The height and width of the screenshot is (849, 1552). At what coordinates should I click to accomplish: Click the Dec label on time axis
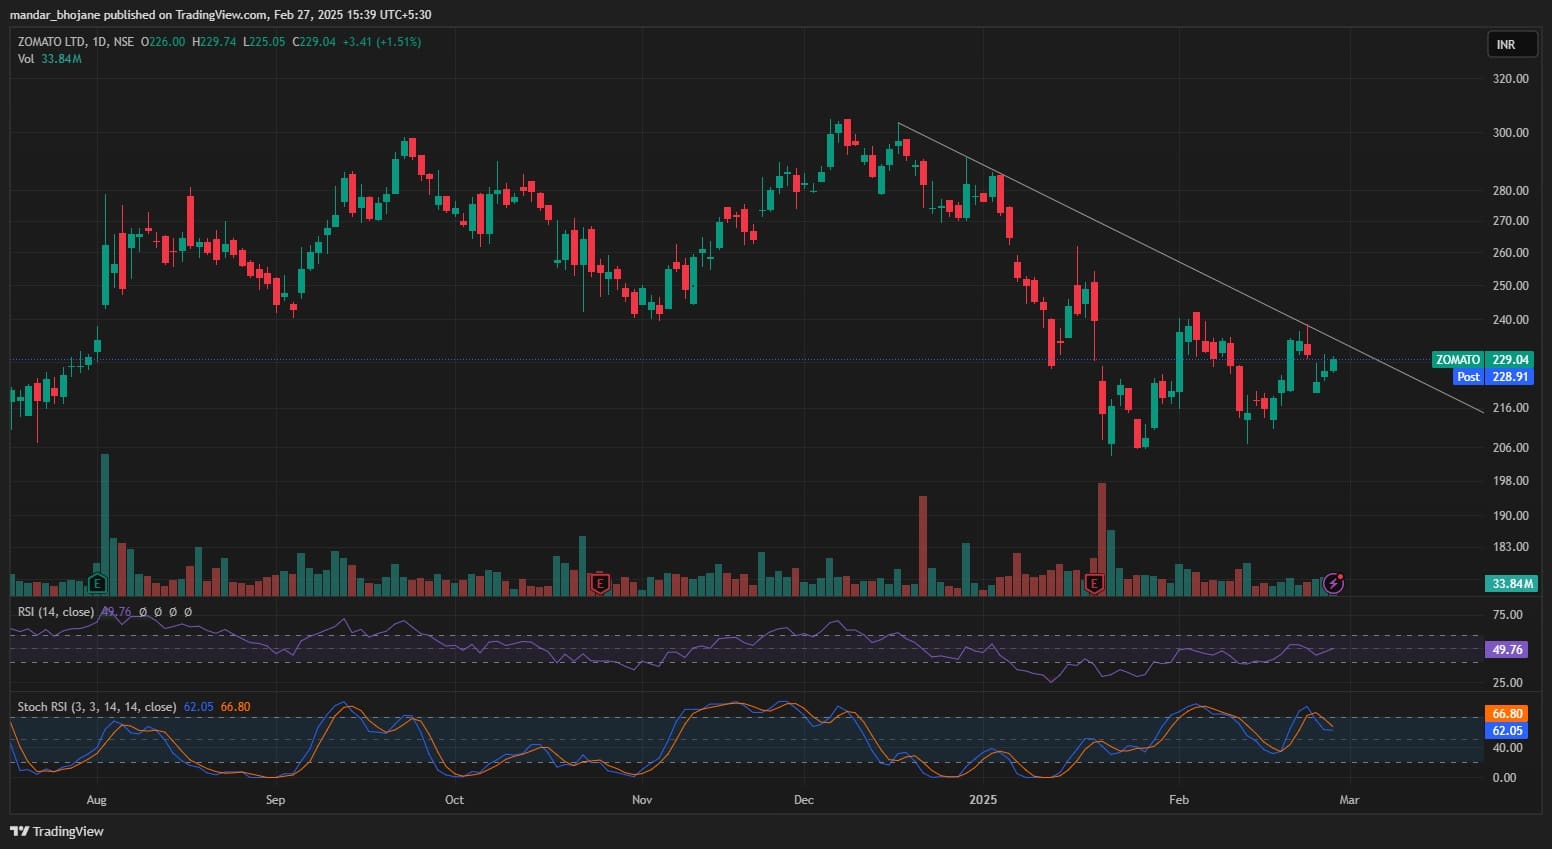[803, 800]
